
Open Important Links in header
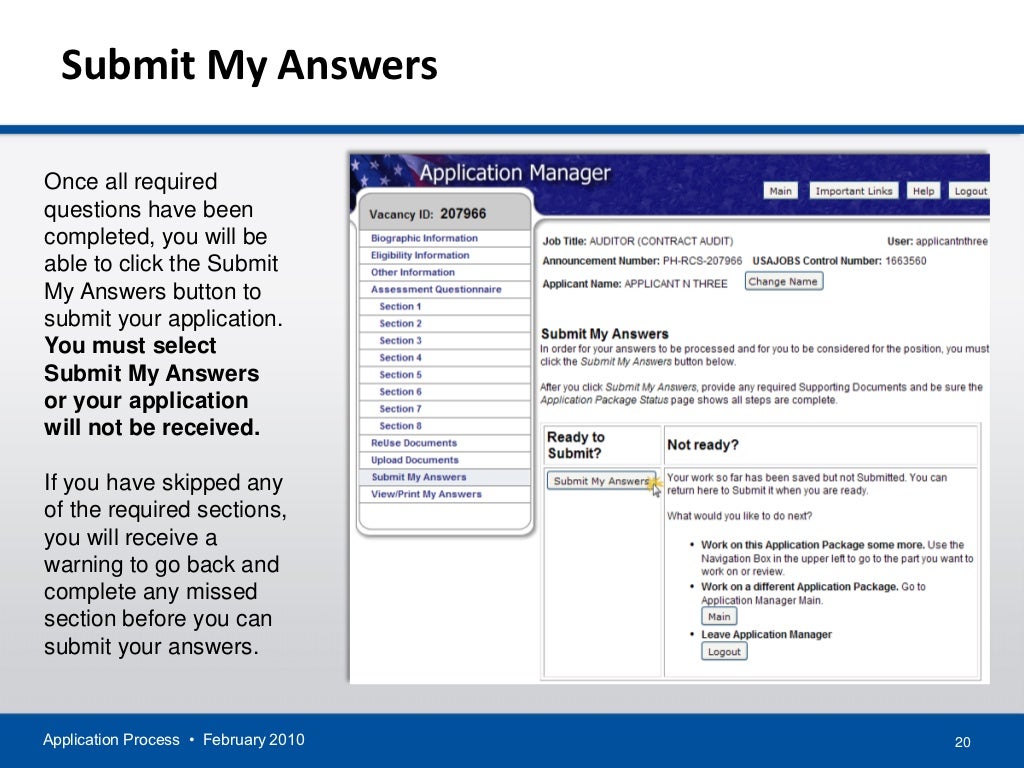pyautogui.click(x=854, y=191)
